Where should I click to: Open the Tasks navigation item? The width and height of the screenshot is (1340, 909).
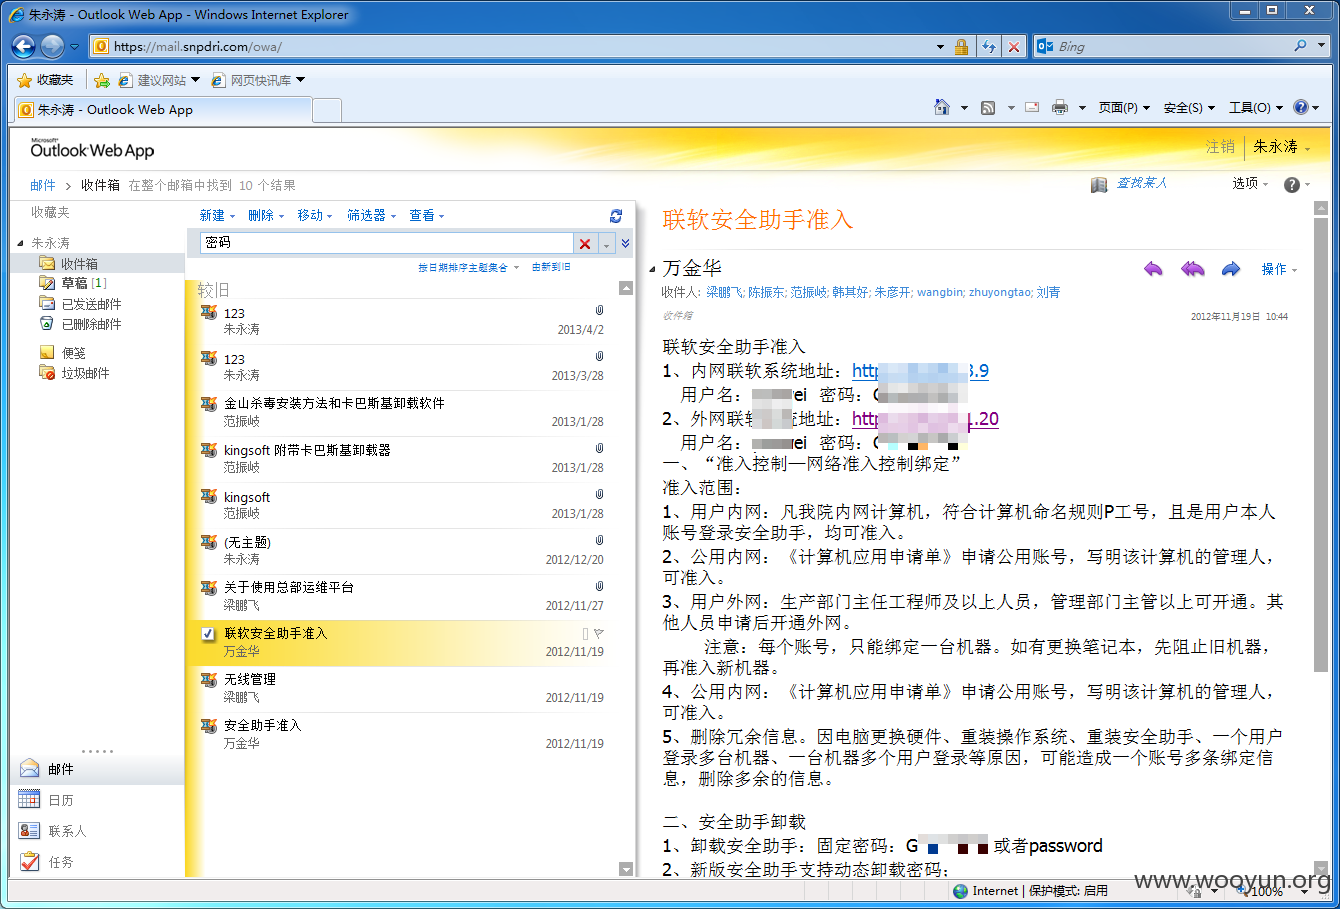coord(97,862)
